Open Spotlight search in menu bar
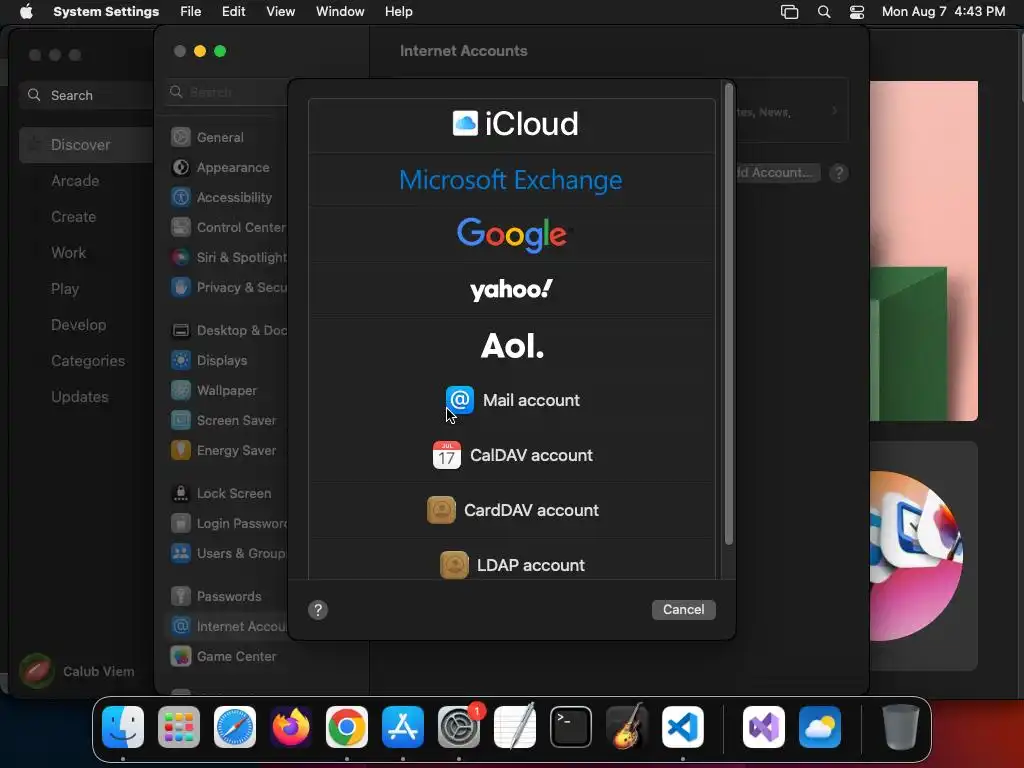Image resolution: width=1024 pixels, height=768 pixels. point(824,12)
